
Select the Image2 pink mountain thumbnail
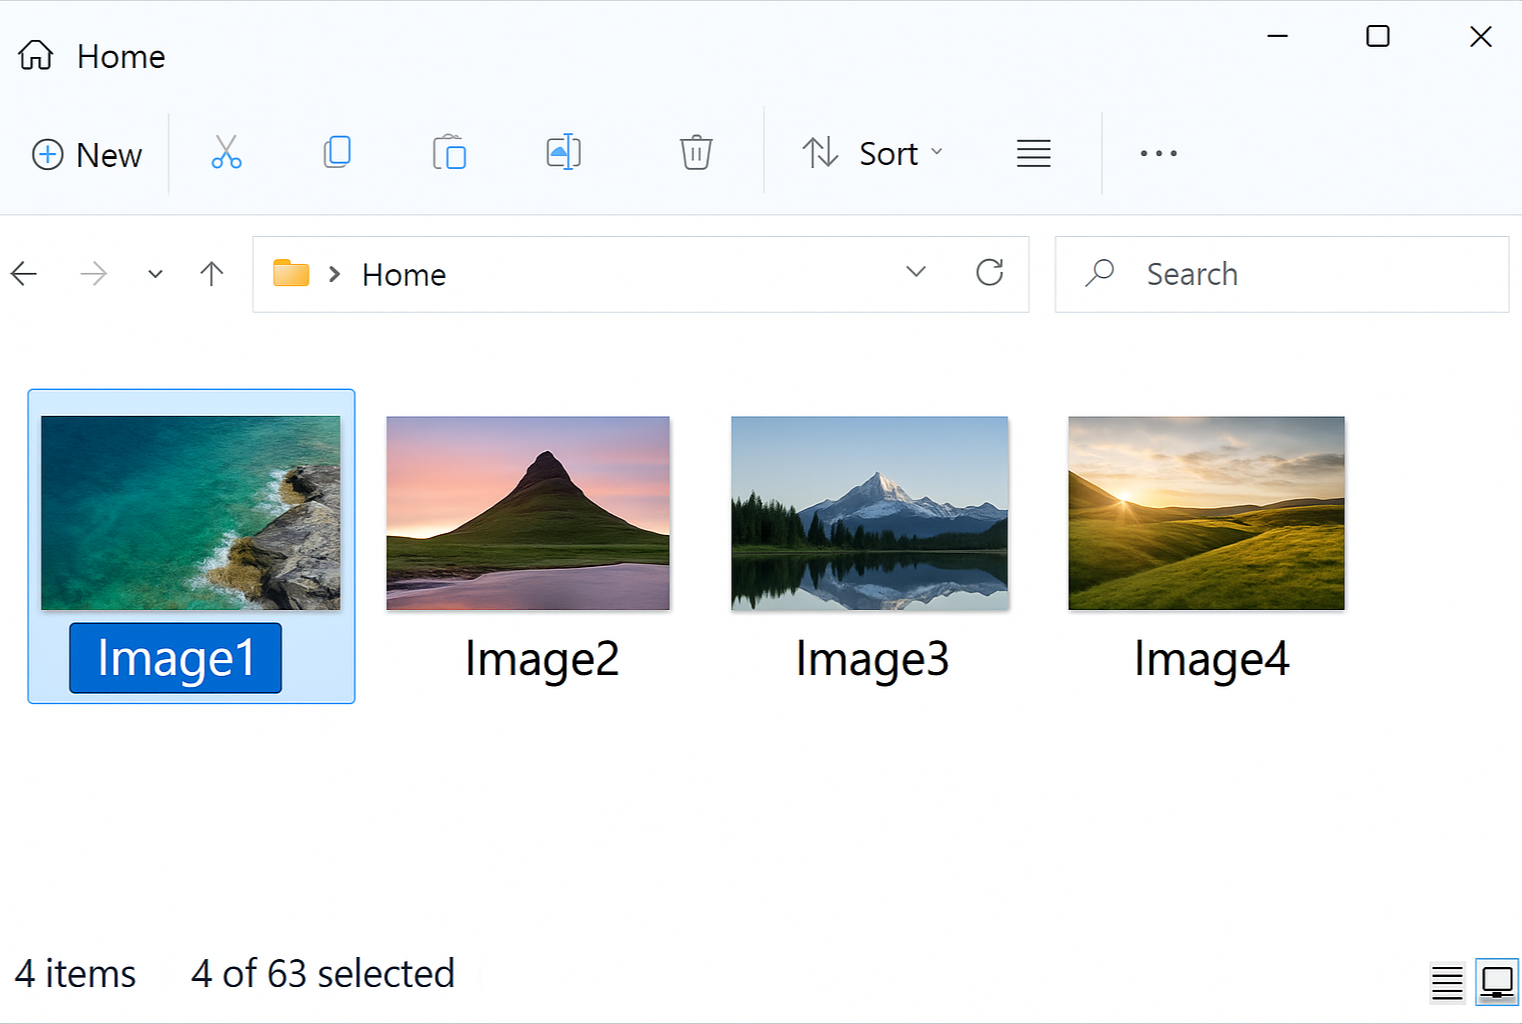(x=528, y=513)
